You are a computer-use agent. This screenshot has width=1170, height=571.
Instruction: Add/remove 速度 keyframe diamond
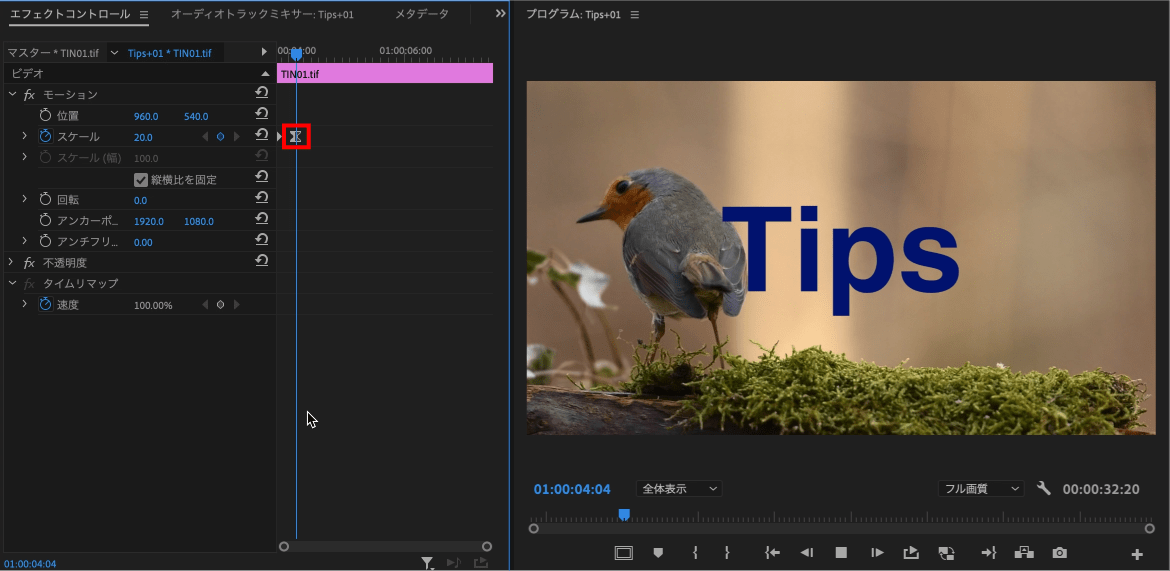[x=220, y=305]
